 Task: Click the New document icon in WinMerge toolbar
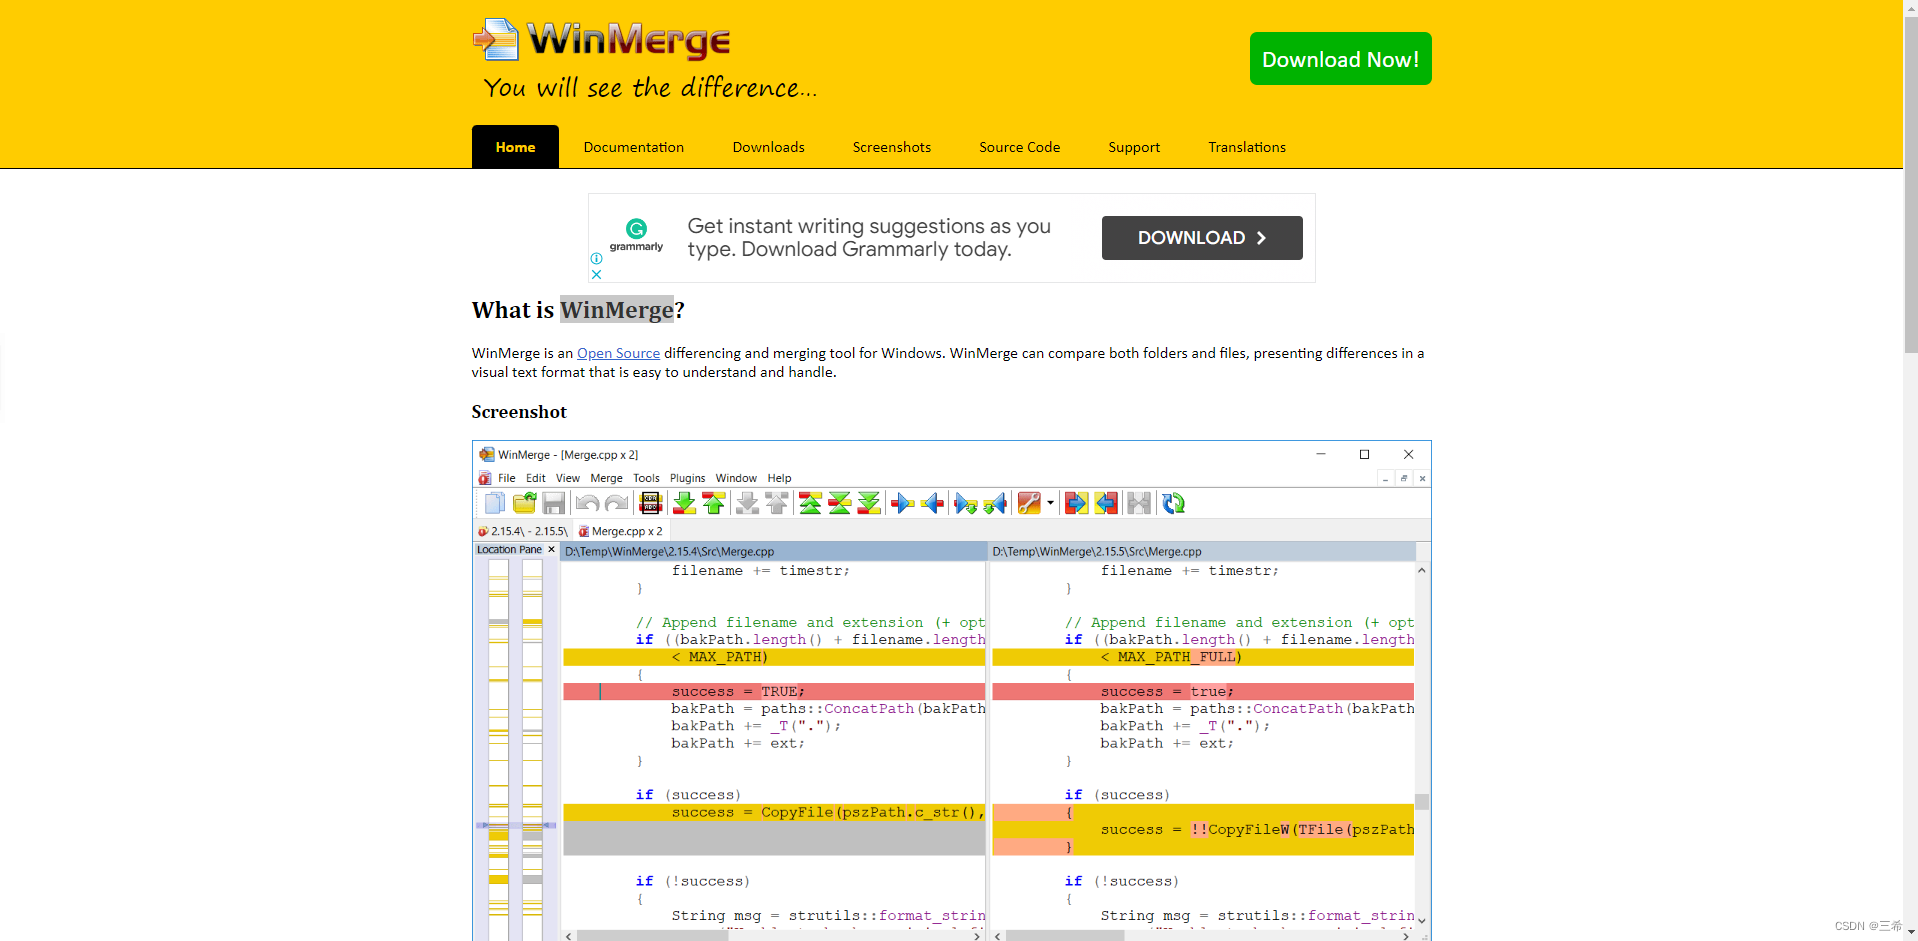495,503
